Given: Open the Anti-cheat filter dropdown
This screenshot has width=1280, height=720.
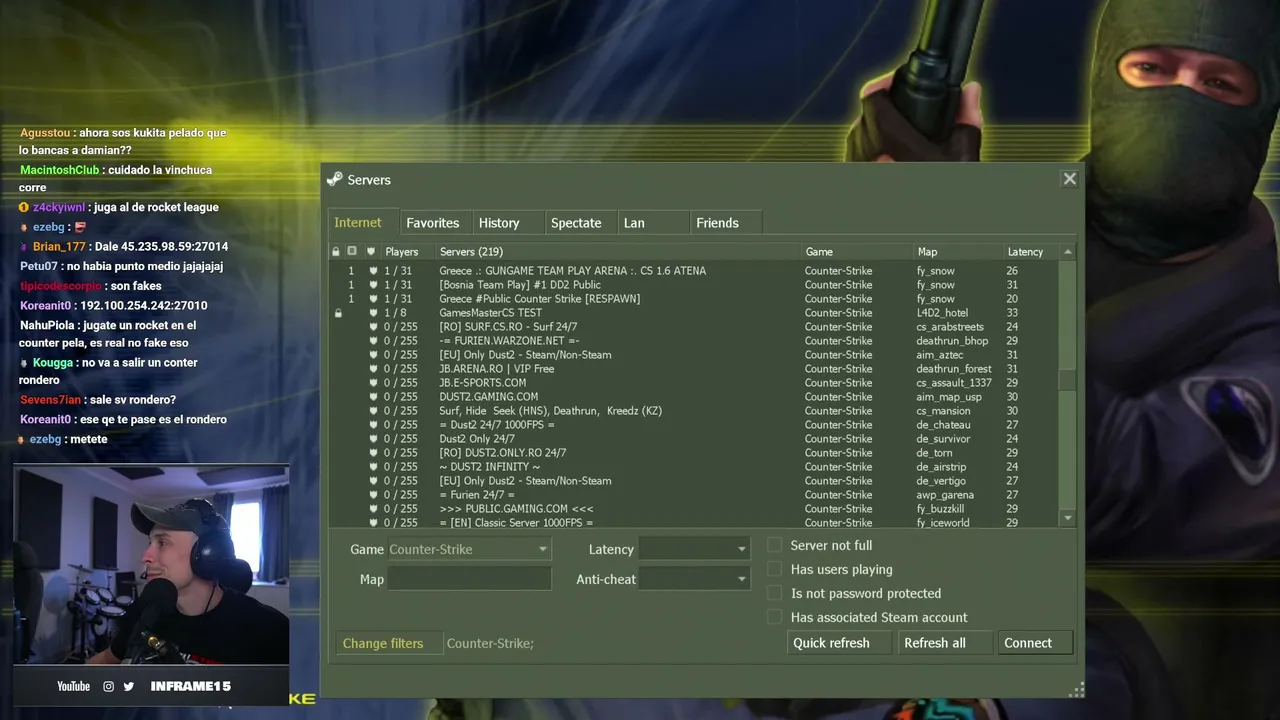Looking at the screenshot, I should click(694, 579).
